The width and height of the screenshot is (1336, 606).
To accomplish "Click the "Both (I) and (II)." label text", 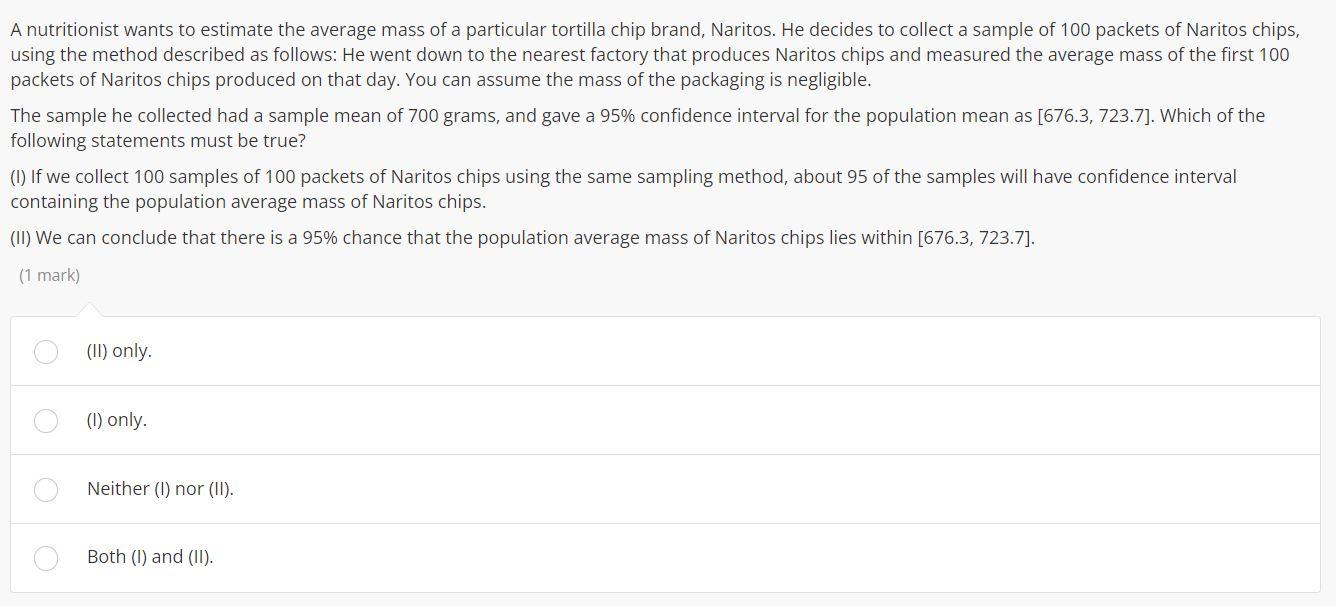I will tap(150, 557).
